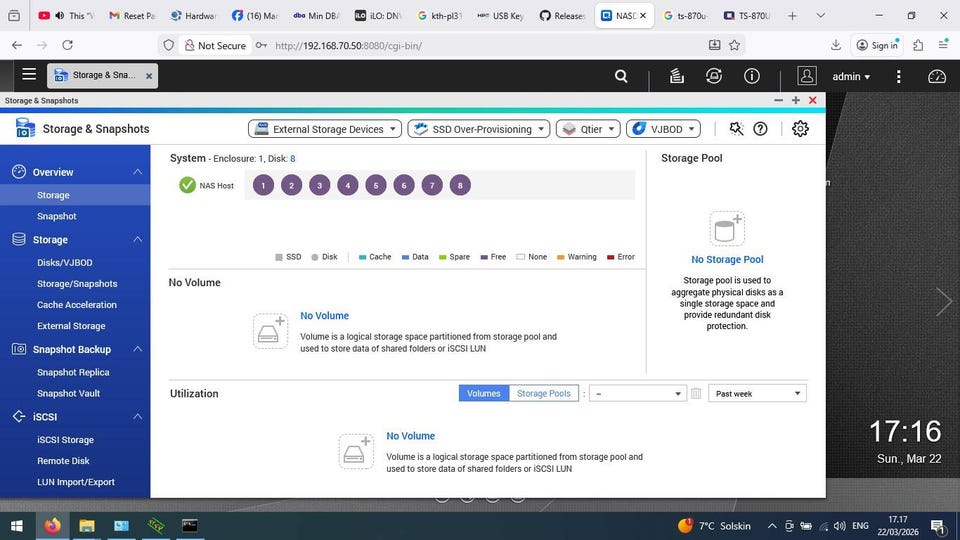Image resolution: width=960 pixels, height=540 pixels.
Task: Open external devices sync icon
Action: (714, 76)
